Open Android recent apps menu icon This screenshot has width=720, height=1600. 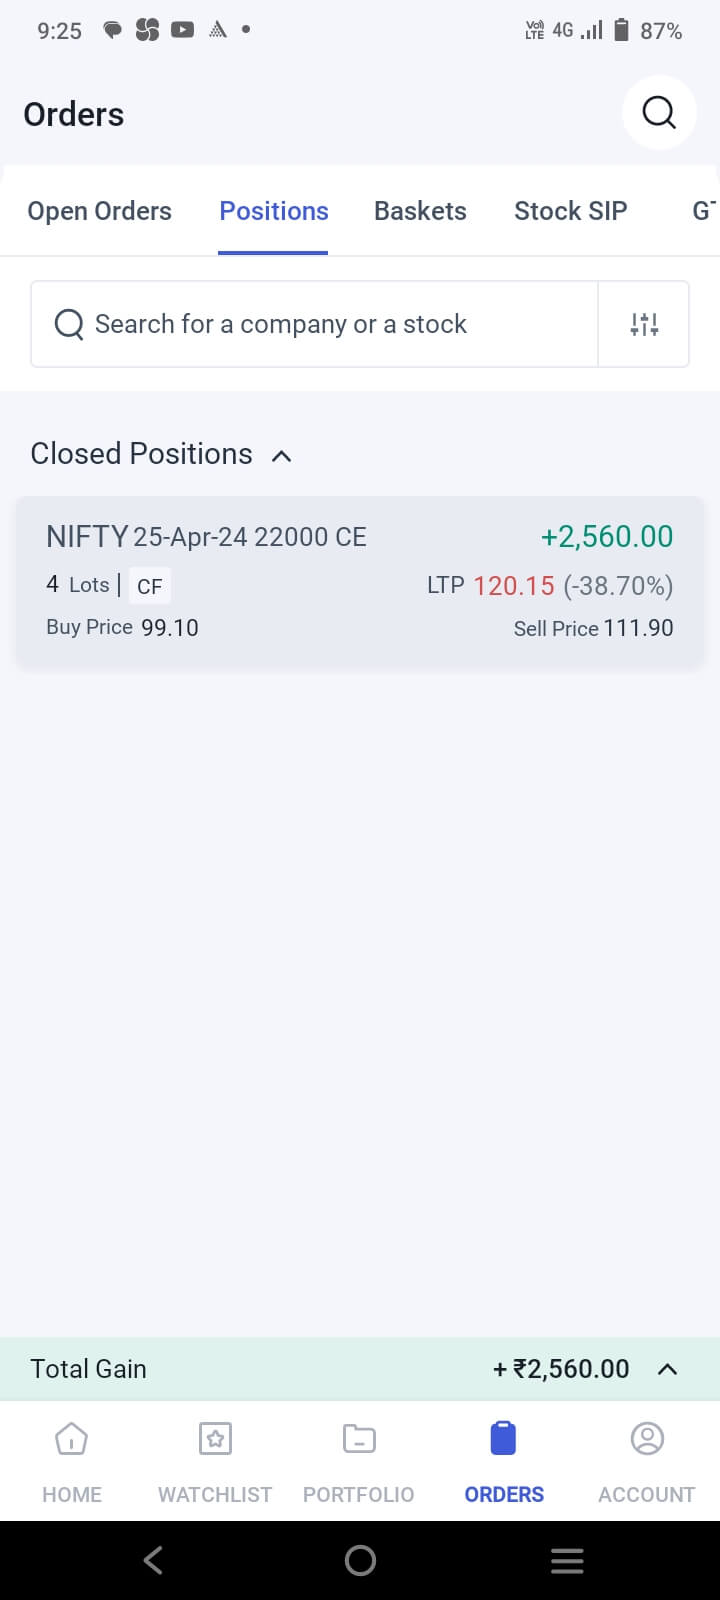tap(567, 1560)
